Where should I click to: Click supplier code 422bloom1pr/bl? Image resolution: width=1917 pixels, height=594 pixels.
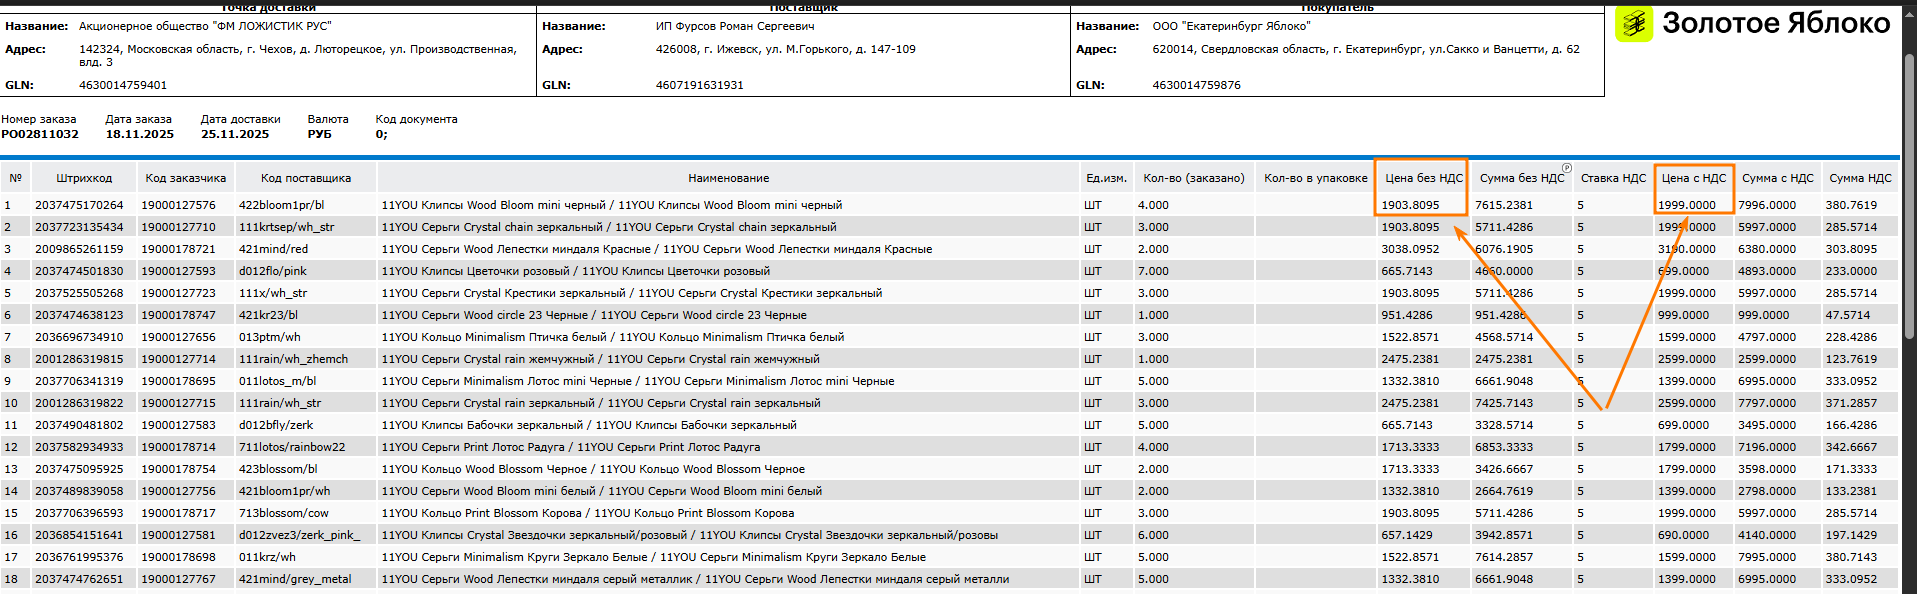tap(282, 205)
